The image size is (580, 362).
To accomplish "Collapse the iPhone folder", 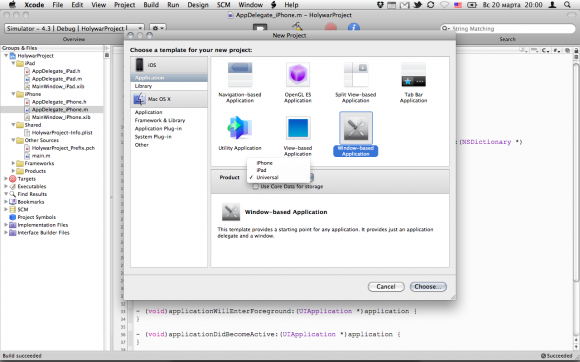I will click(13, 94).
